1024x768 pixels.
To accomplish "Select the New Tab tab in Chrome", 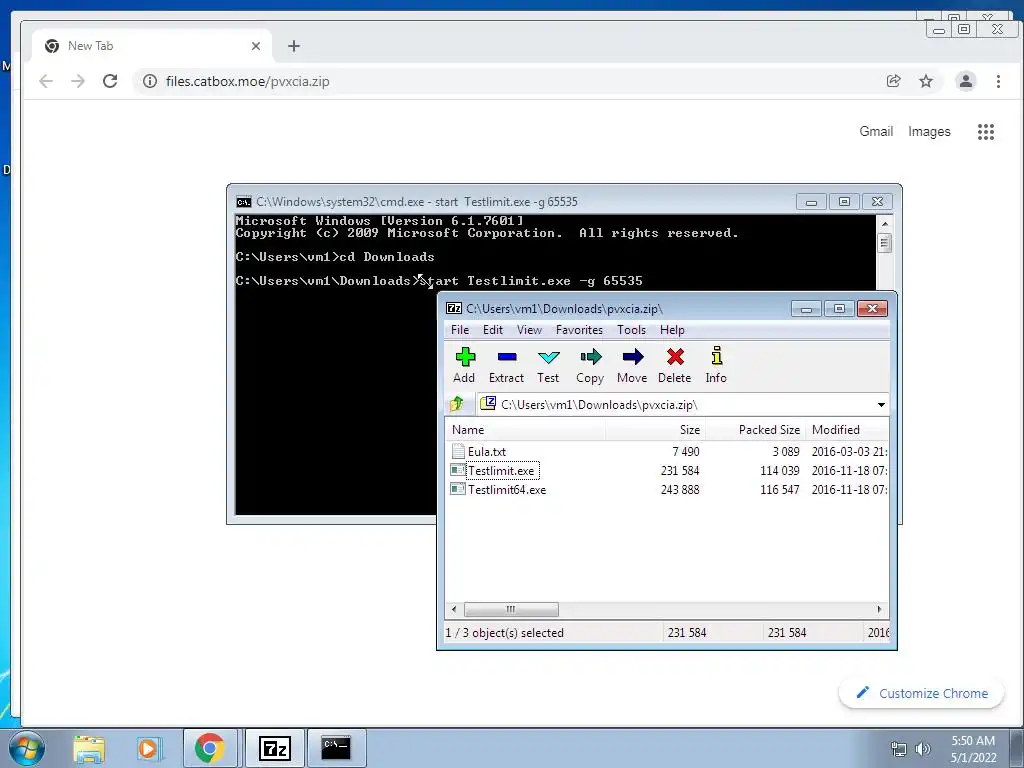I will click(x=152, y=46).
